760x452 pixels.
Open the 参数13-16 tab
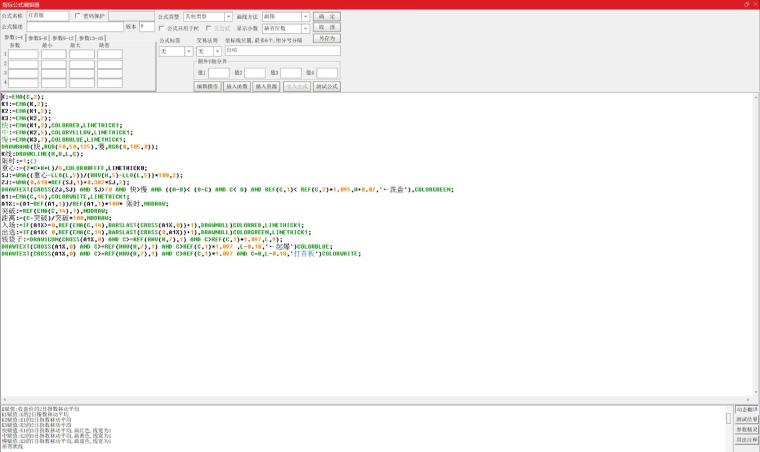(x=92, y=38)
